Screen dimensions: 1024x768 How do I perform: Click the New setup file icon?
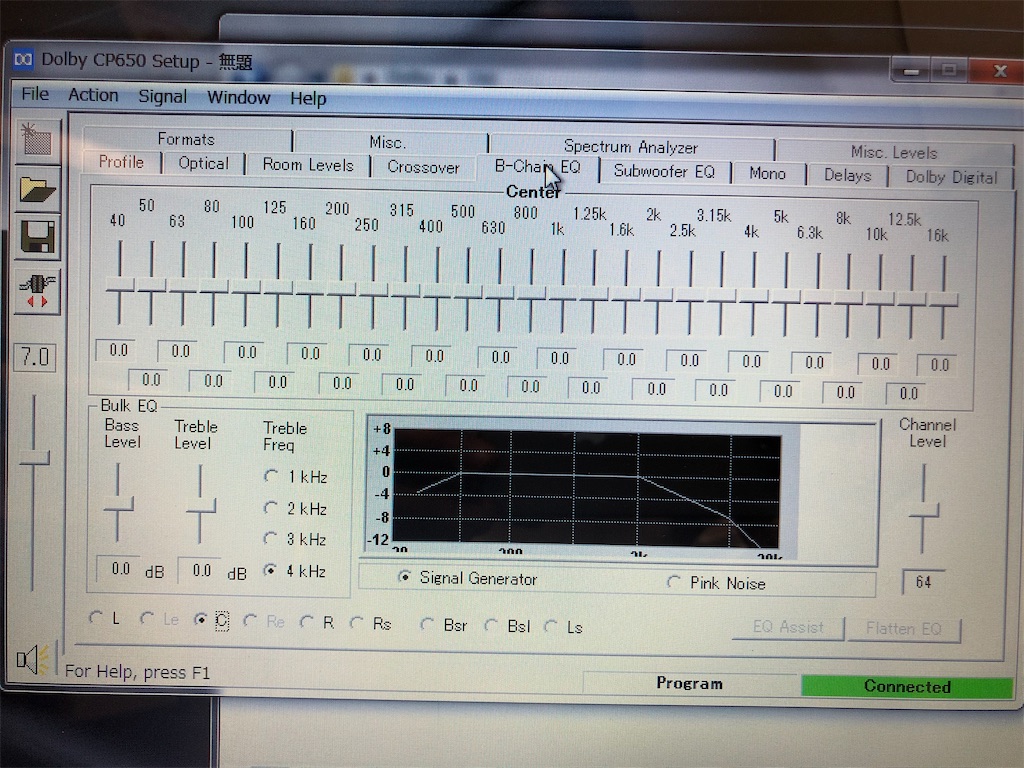tap(37, 141)
